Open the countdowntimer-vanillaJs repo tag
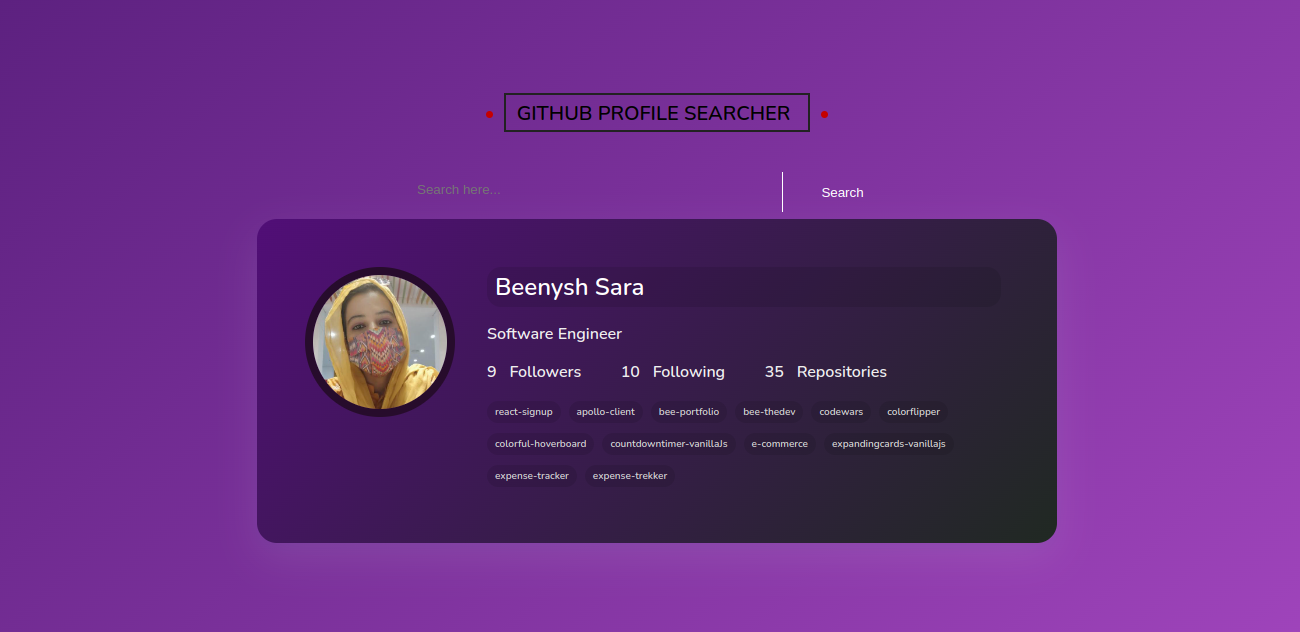Screen dimensions: 1300x632 [x=669, y=444]
